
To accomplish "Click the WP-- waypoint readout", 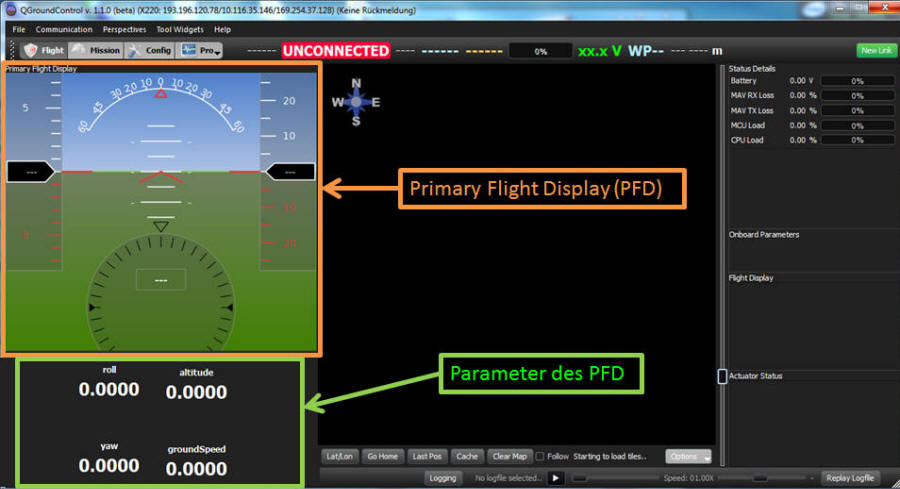I will (x=646, y=51).
